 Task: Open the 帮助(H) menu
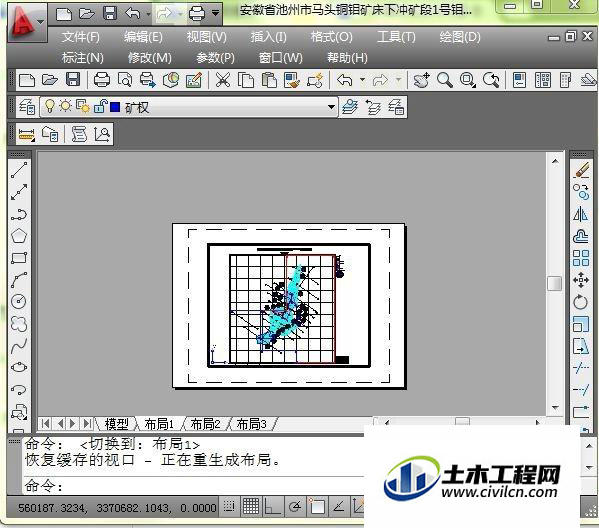(x=347, y=58)
